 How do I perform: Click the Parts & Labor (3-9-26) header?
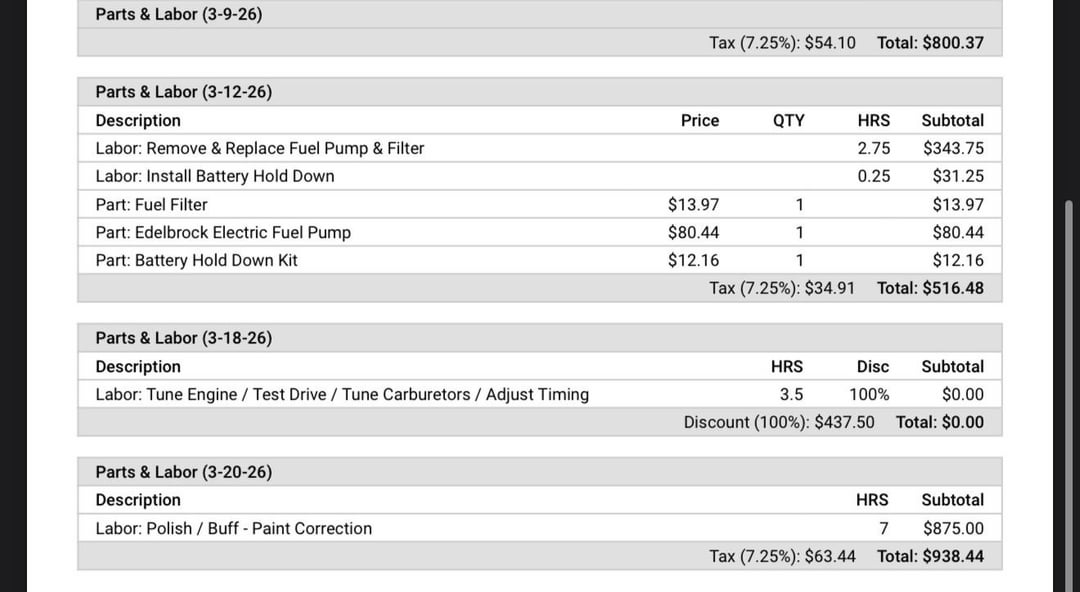[179, 15]
